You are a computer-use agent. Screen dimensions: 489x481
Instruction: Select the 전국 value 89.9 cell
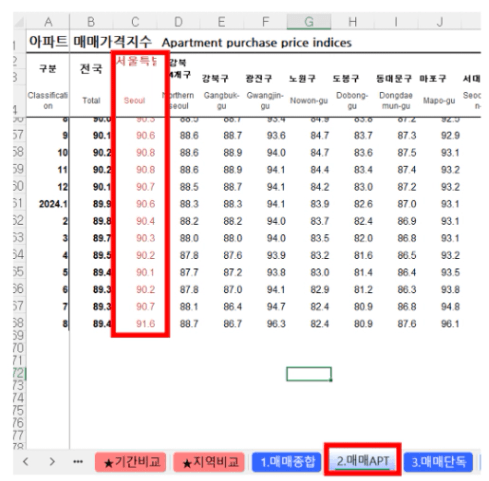click(102, 204)
